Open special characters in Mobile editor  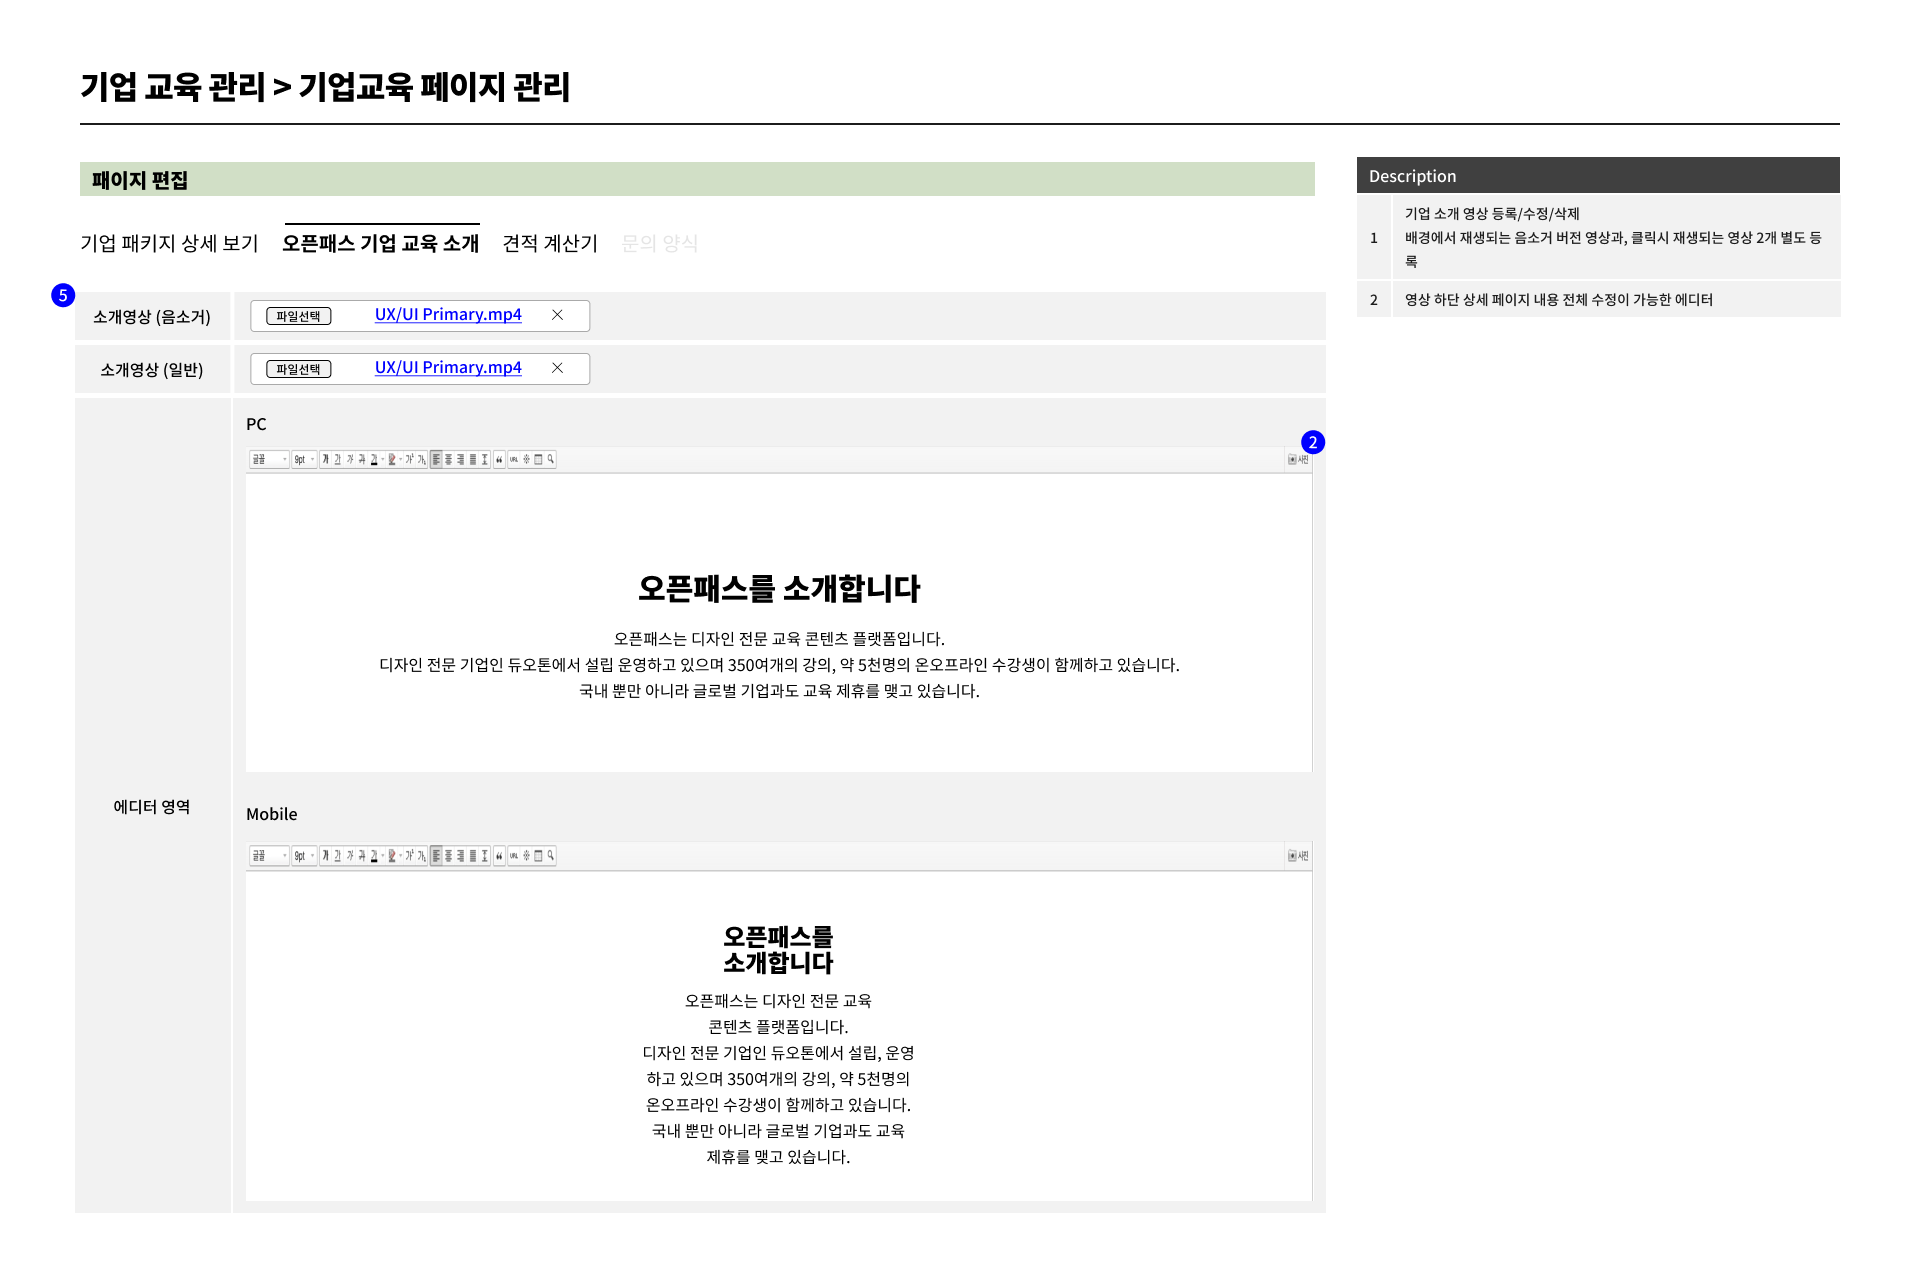pos(527,855)
